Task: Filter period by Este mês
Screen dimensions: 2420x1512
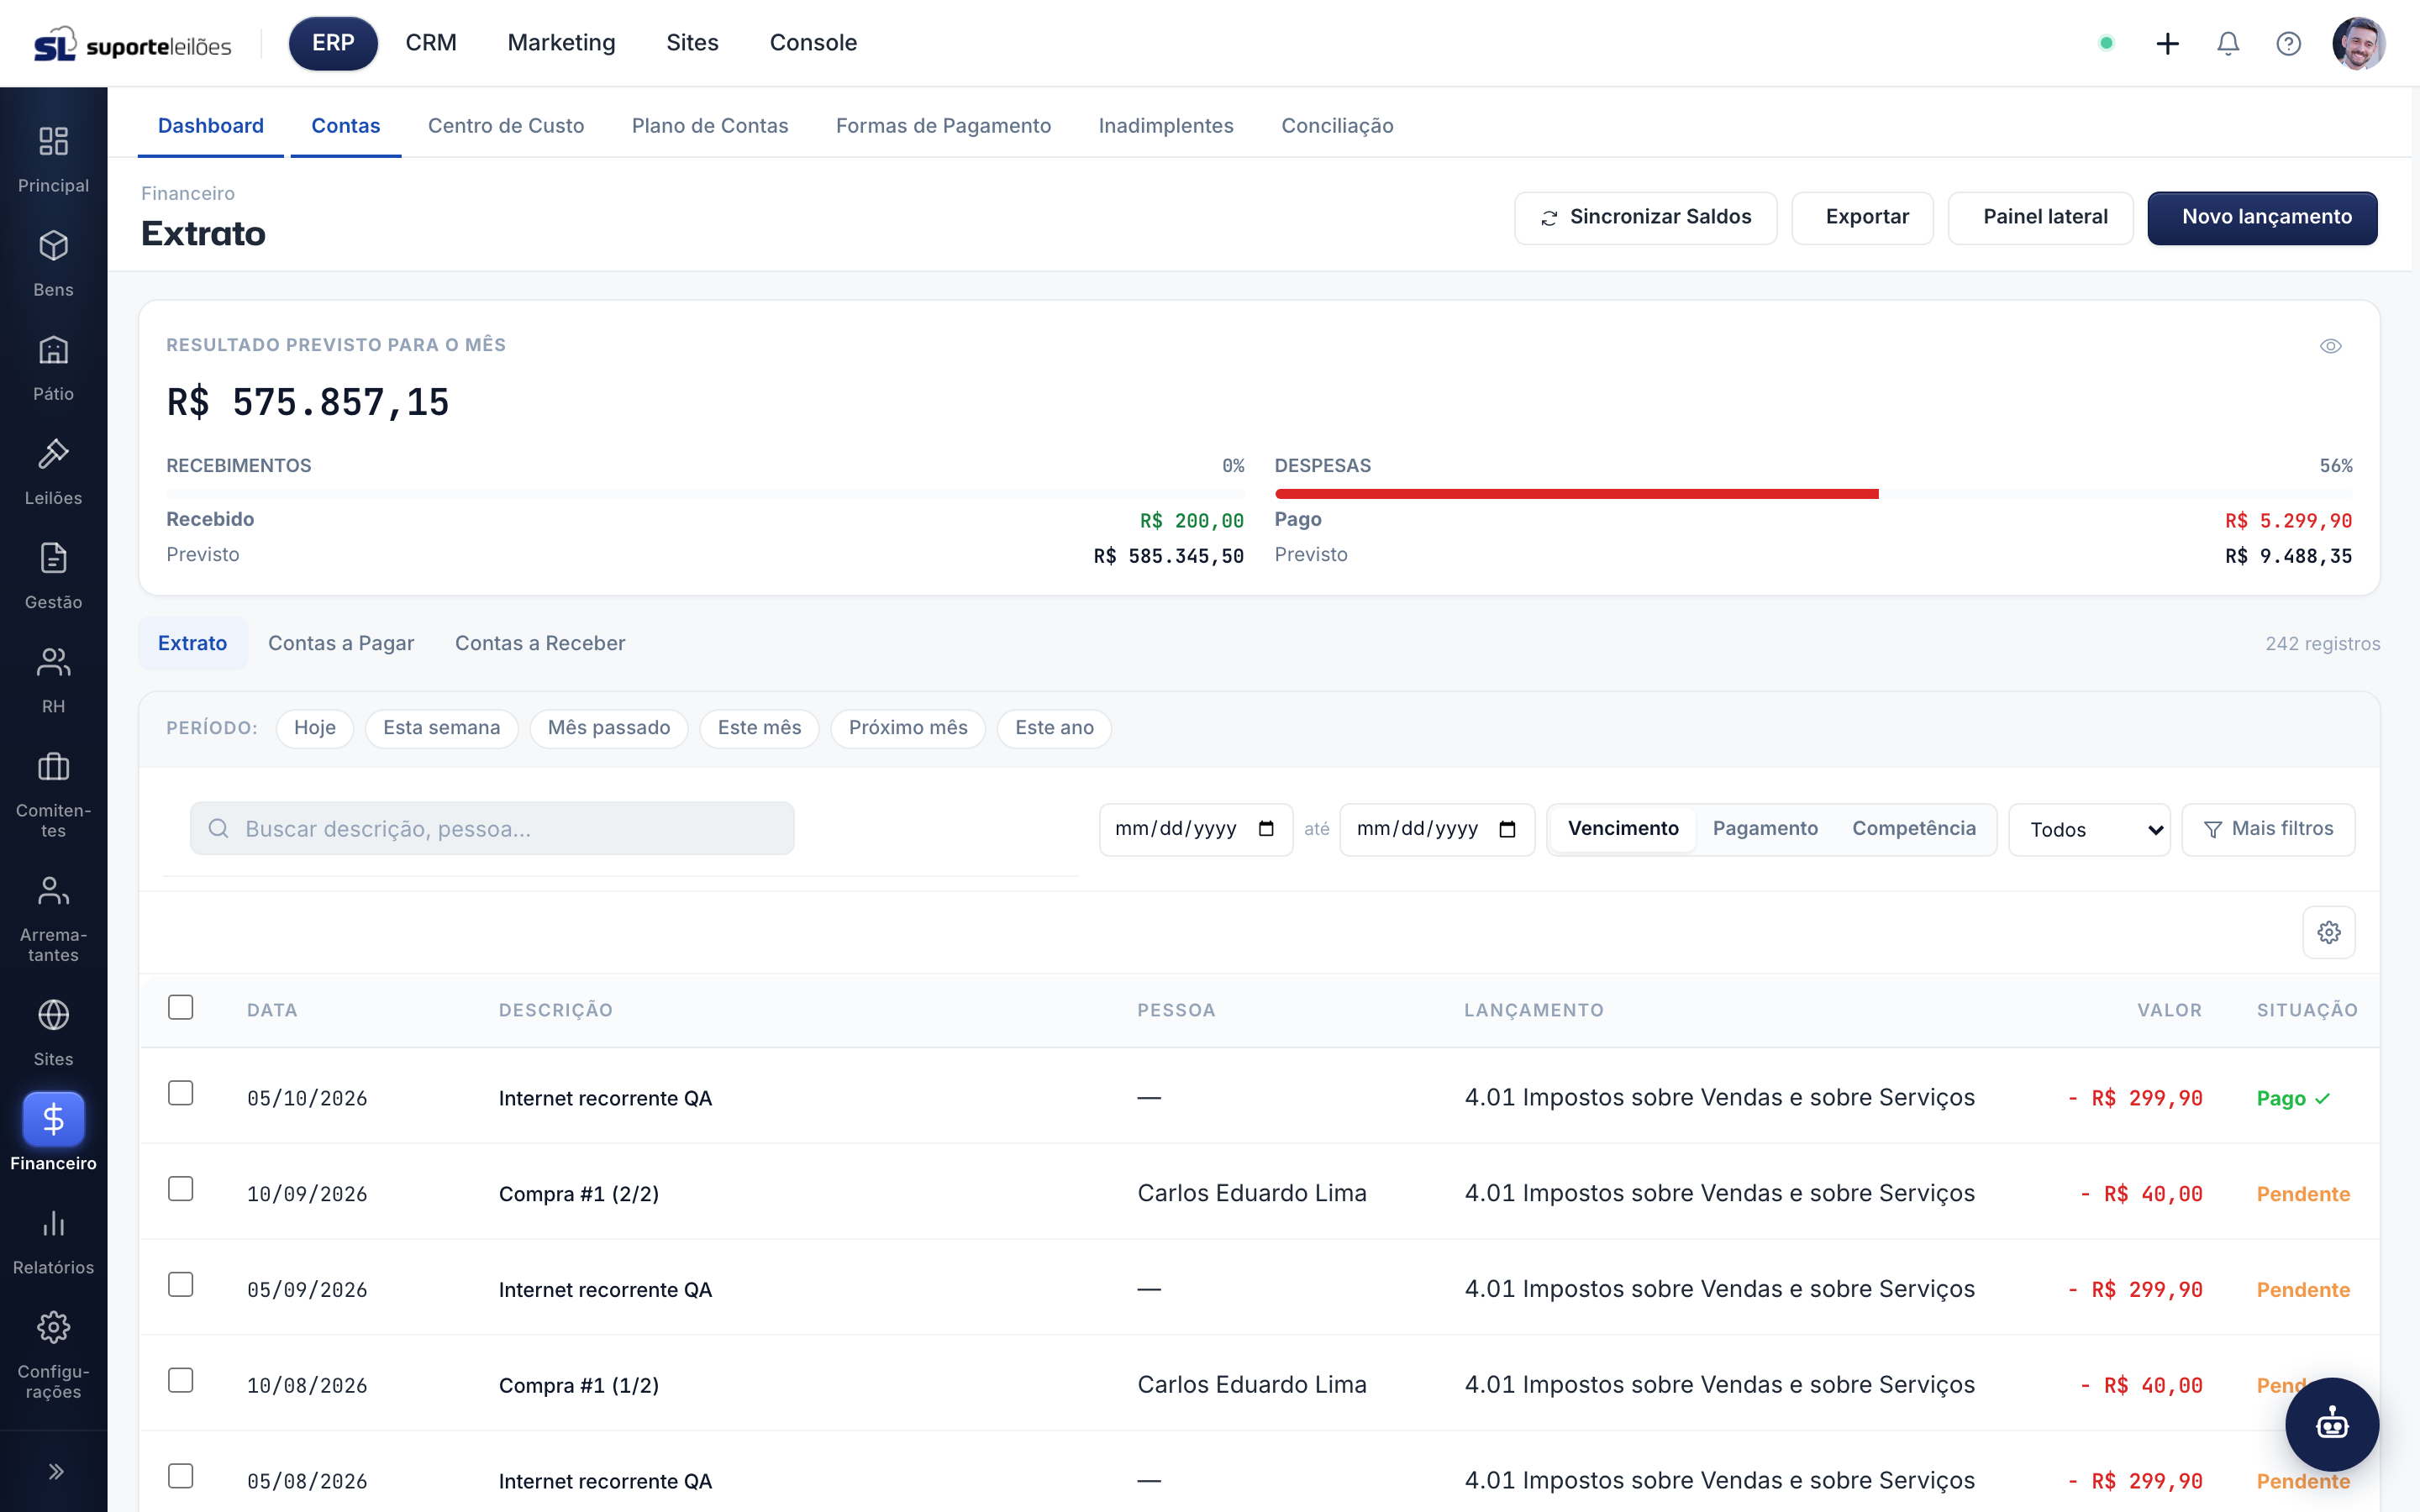Action: click(x=759, y=728)
